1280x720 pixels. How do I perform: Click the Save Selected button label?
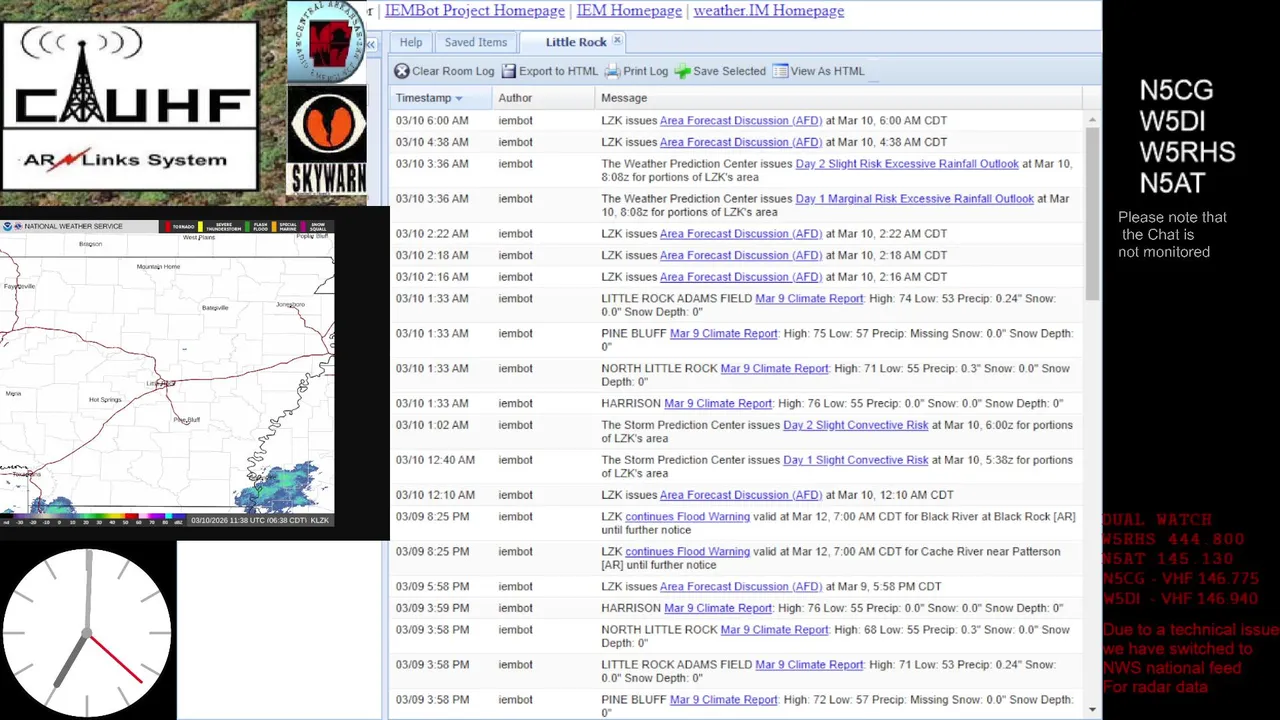click(x=729, y=71)
